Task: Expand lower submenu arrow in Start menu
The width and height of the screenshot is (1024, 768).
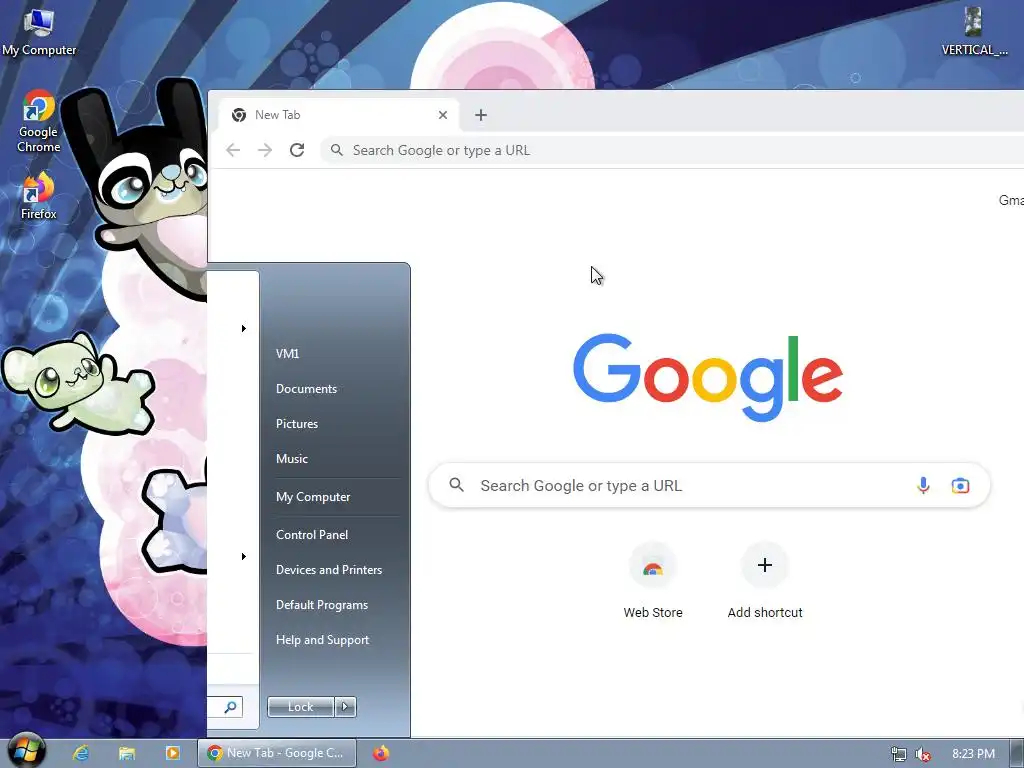Action: coord(244,556)
